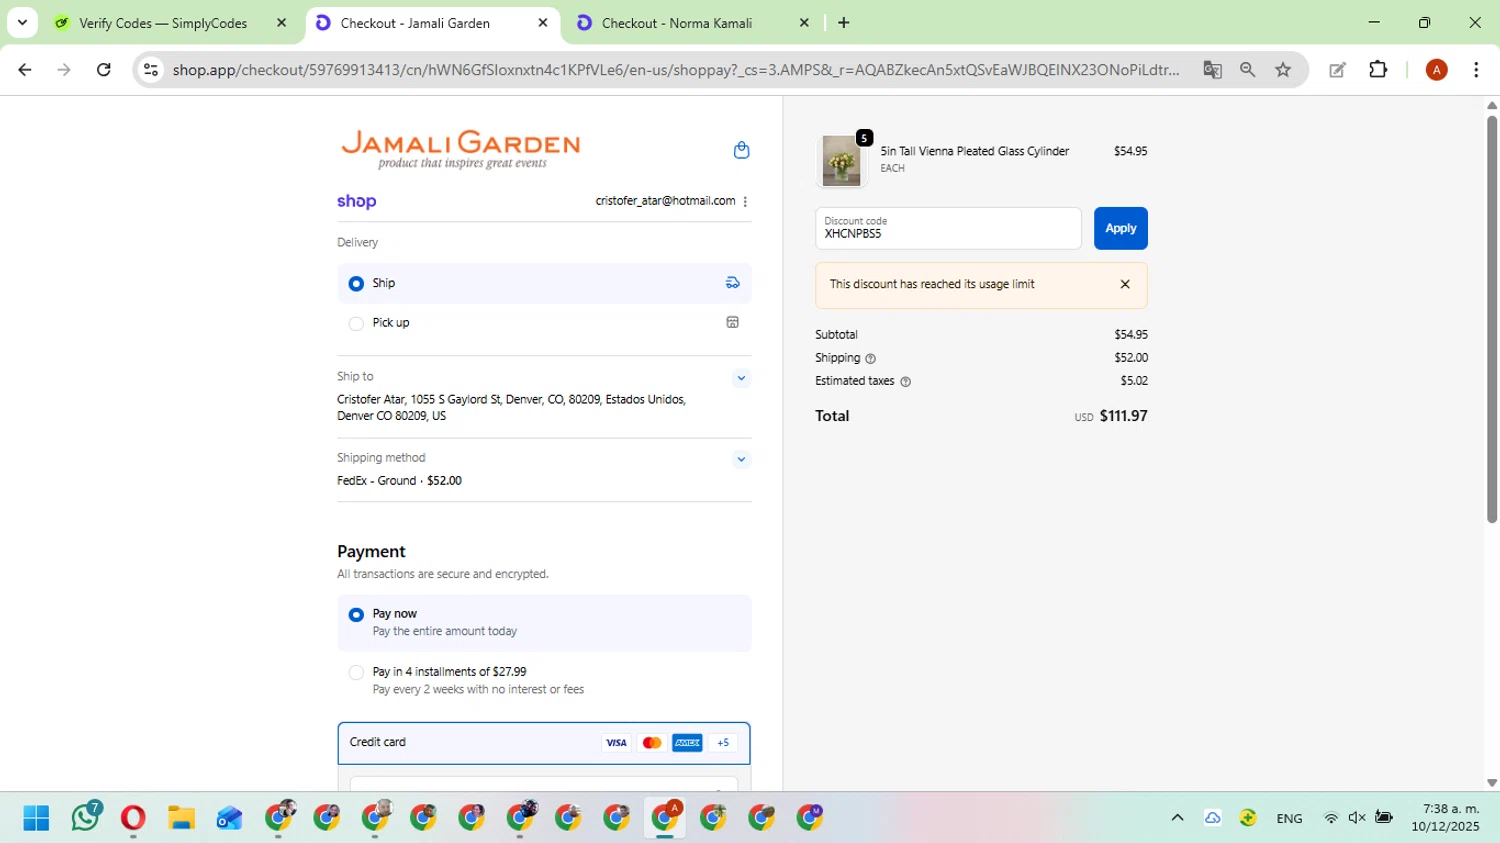Viewport: 1500px width, 843px height.
Task: Click the scrollbar down arrow
Action: (x=1492, y=783)
